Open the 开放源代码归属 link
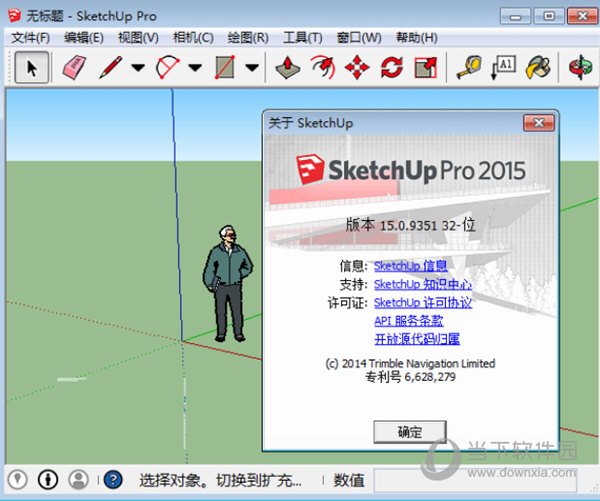This screenshot has height=501, width=600. (x=417, y=339)
